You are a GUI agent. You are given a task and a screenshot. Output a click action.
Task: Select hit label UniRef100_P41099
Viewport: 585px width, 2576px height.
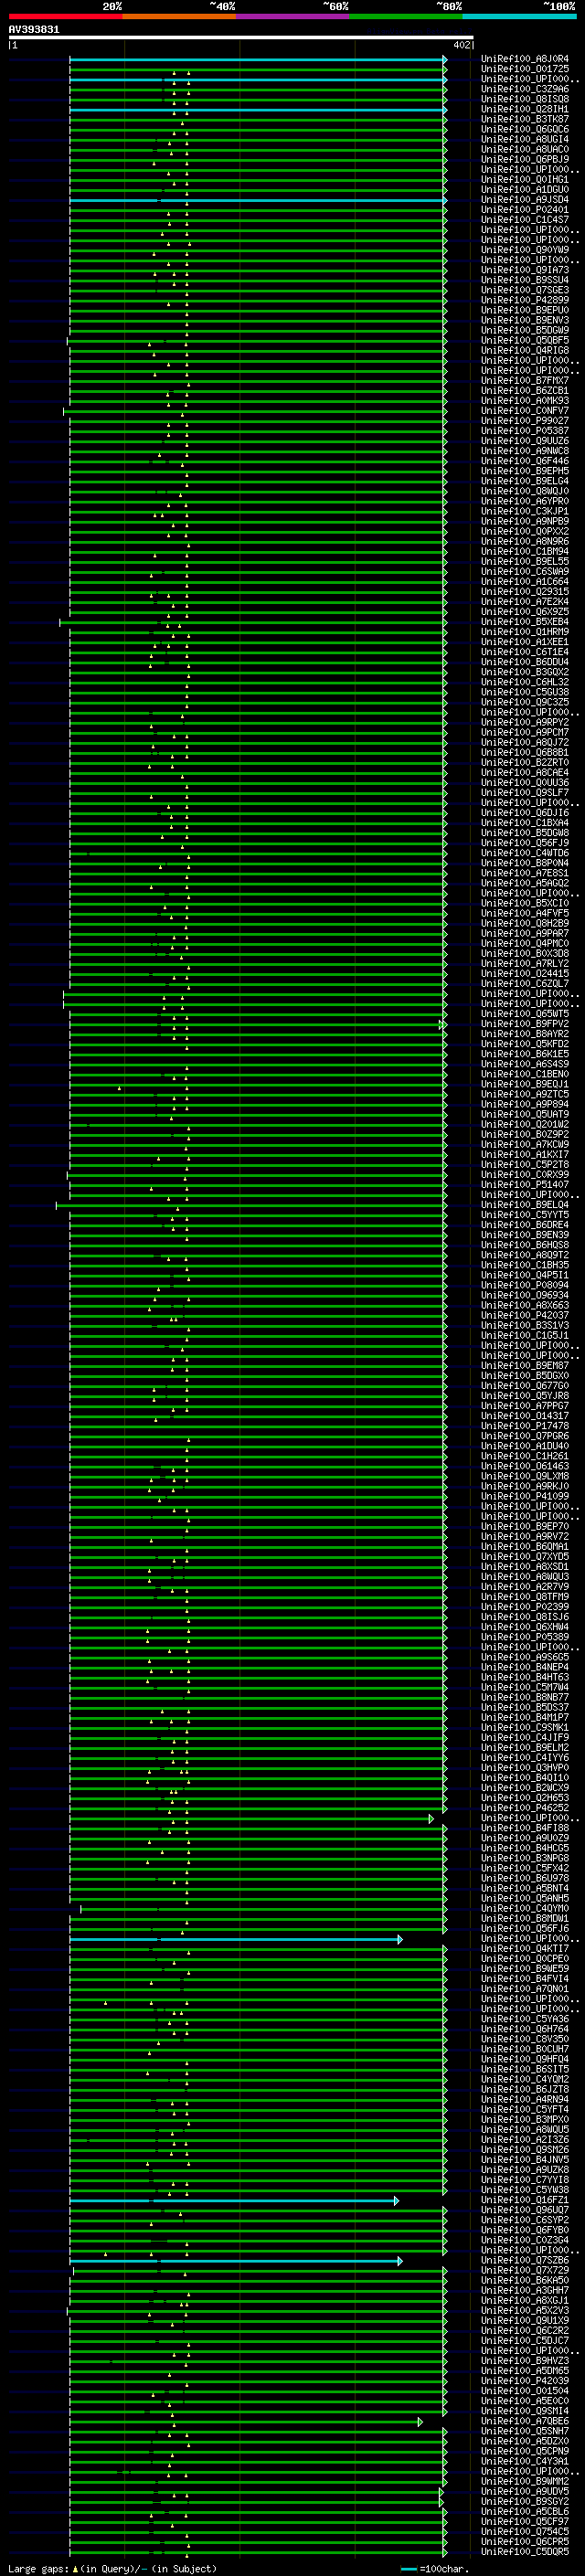pyautogui.click(x=524, y=1496)
